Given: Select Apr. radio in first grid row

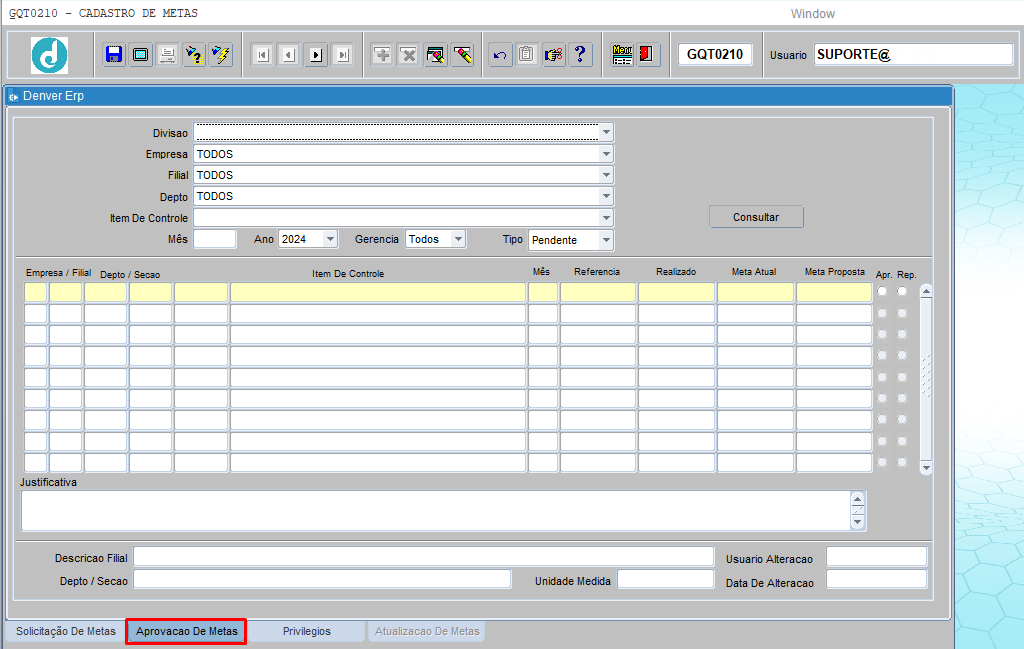Looking at the screenshot, I should tap(882, 291).
